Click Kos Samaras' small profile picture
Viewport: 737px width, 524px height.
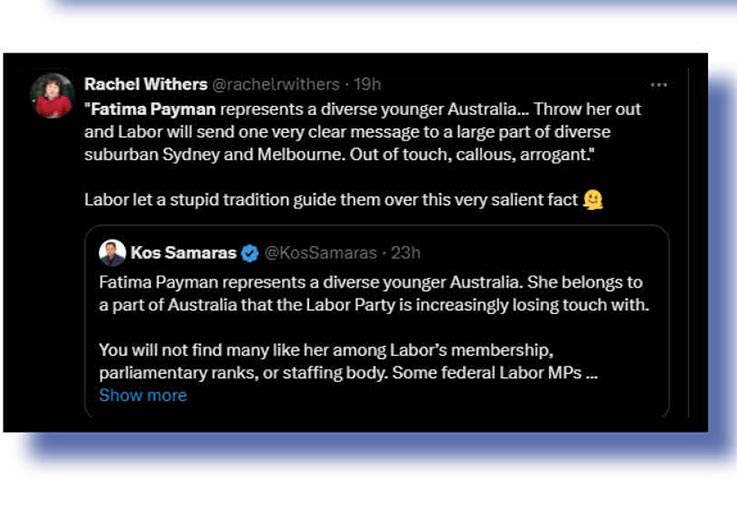[112, 253]
